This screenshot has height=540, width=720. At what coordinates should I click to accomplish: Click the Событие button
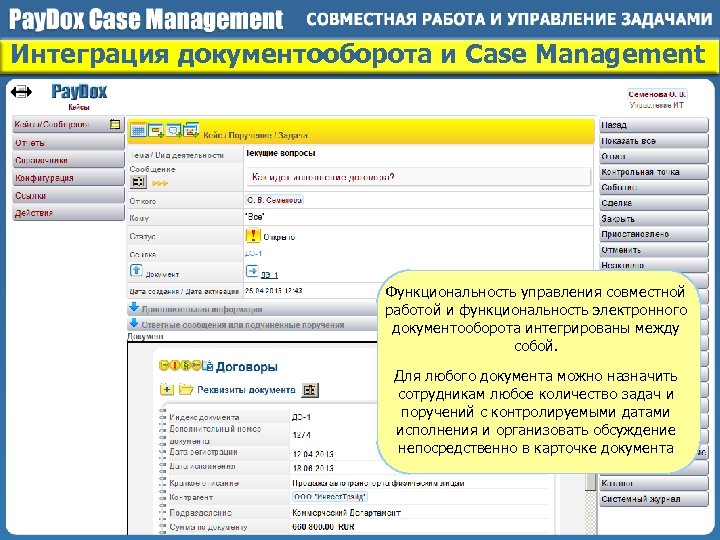point(653,187)
